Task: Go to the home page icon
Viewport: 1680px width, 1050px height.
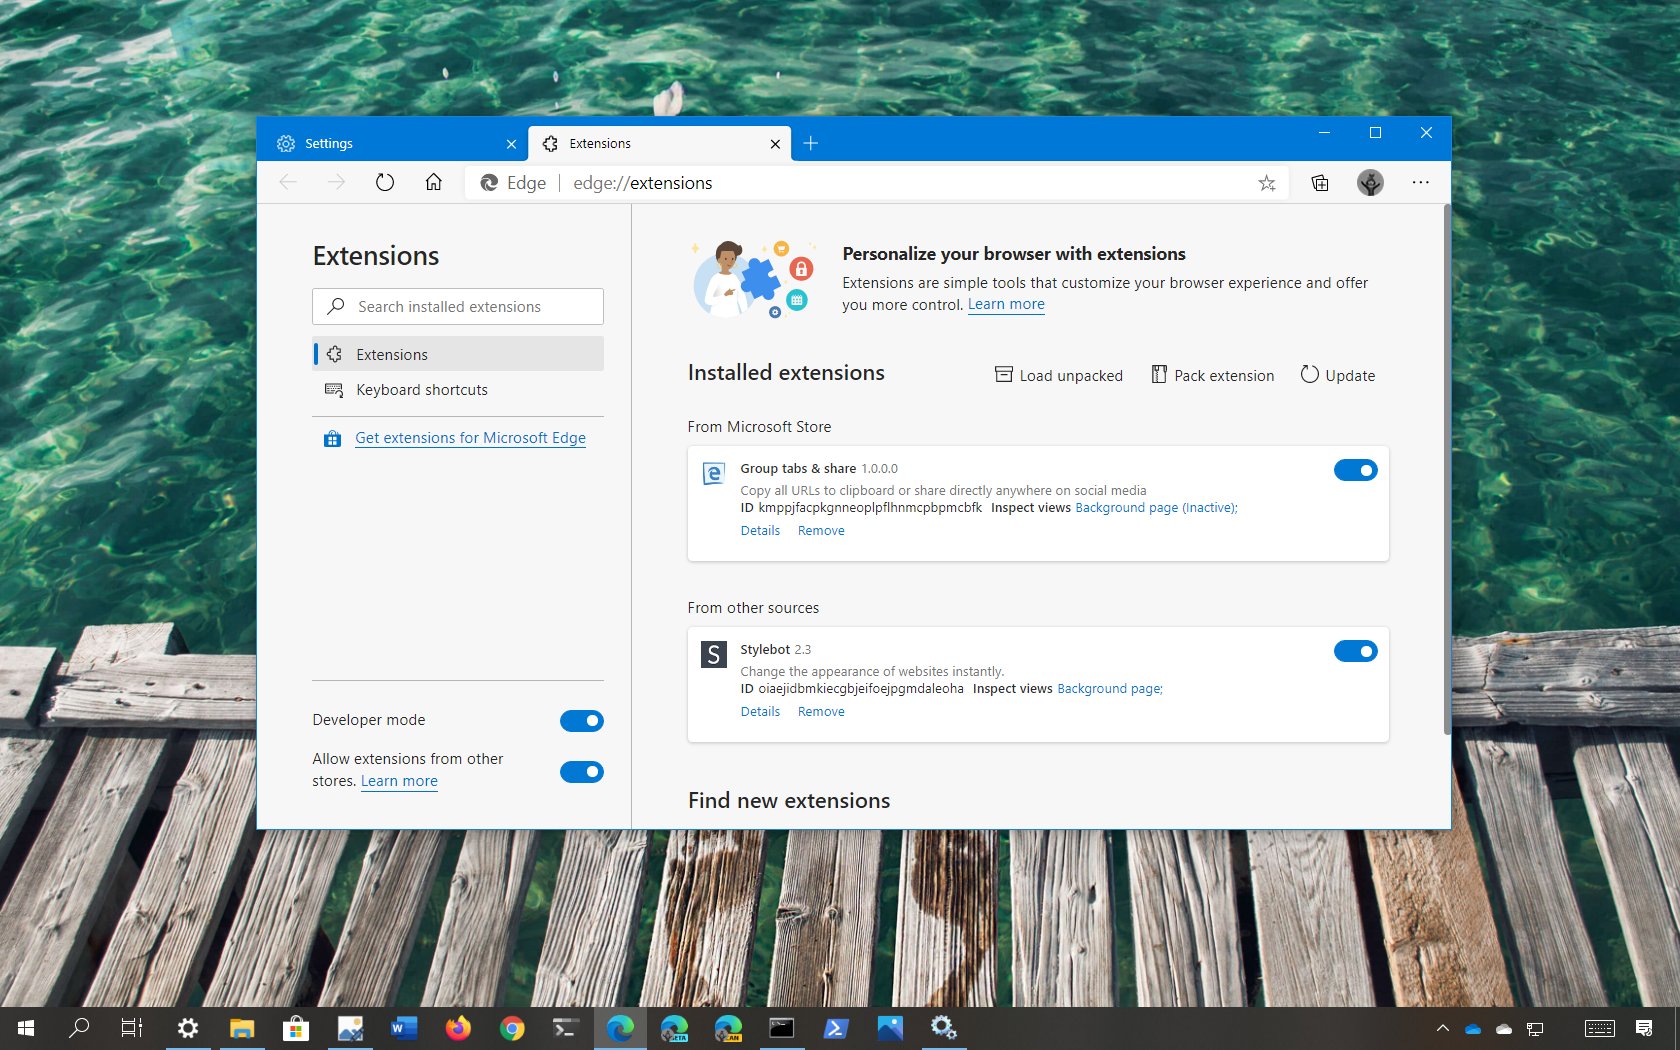Action: [x=433, y=182]
